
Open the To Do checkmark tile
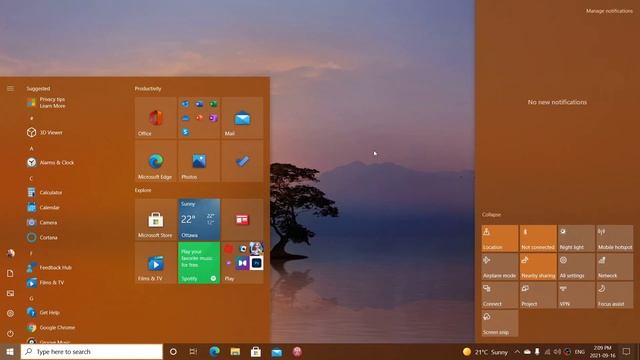(x=242, y=161)
